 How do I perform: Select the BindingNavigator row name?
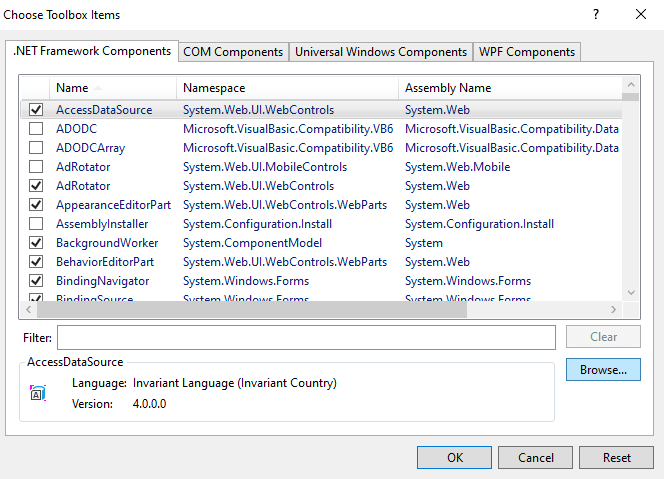tap(102, 281)
